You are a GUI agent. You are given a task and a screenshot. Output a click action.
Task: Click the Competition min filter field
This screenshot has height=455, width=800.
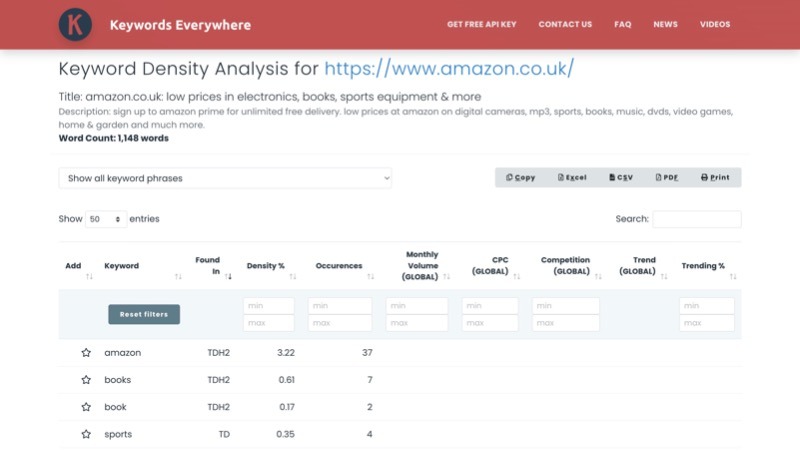pyautogui.click(x=566, y=306)
